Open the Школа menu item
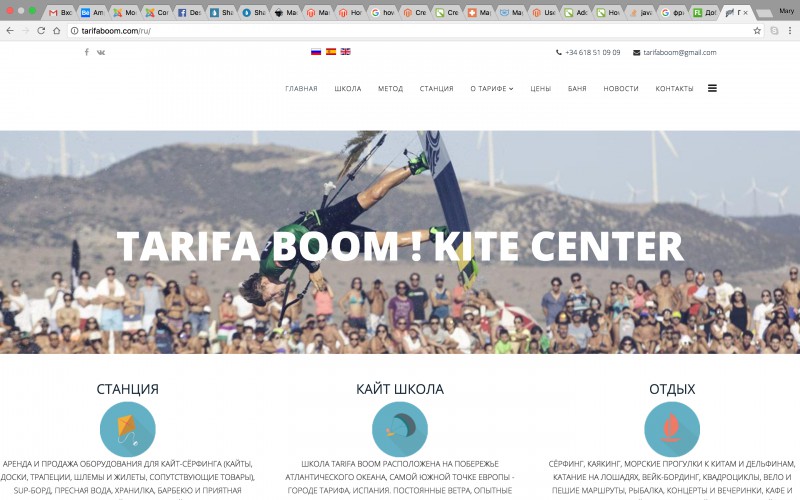 (348, 89)
